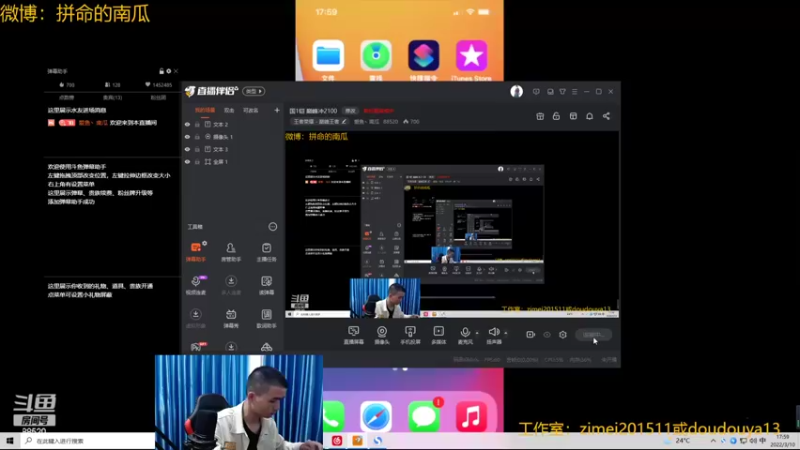800x450 pixels.
Task: Hide the 摄像头 1 source layer
Action: point(187,137)
